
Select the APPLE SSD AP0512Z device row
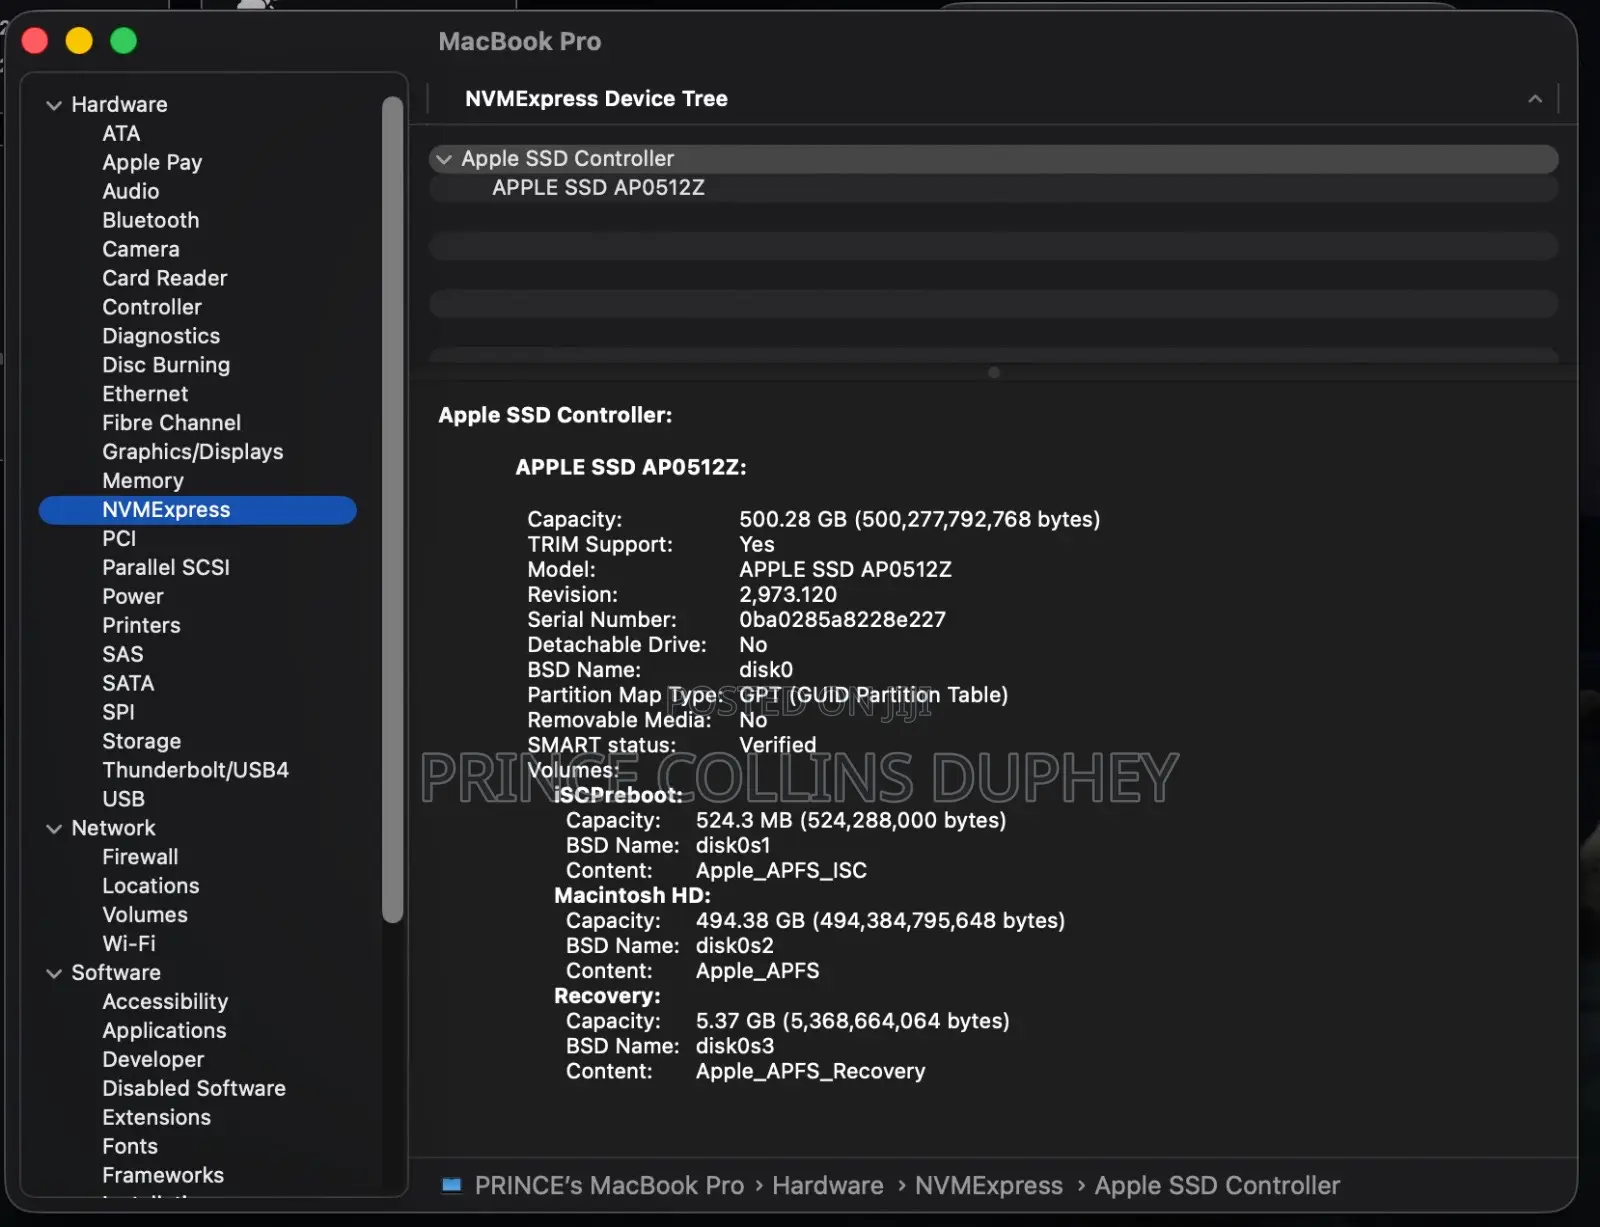pos(993,188)
